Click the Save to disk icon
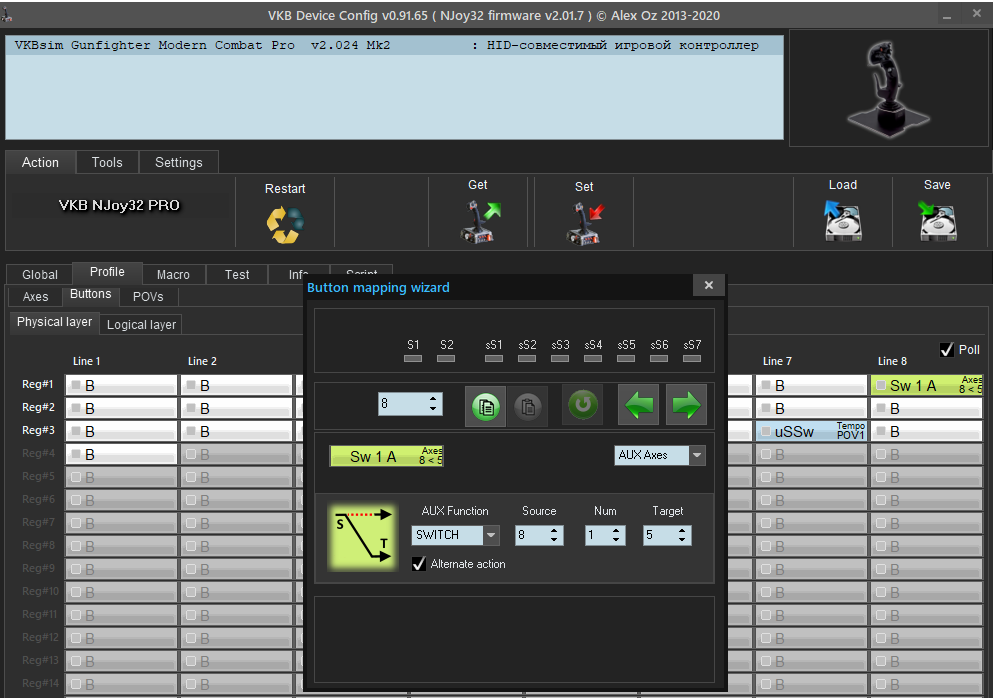The image size is (993, 698). pyautogui.click(x=937, y=220)
